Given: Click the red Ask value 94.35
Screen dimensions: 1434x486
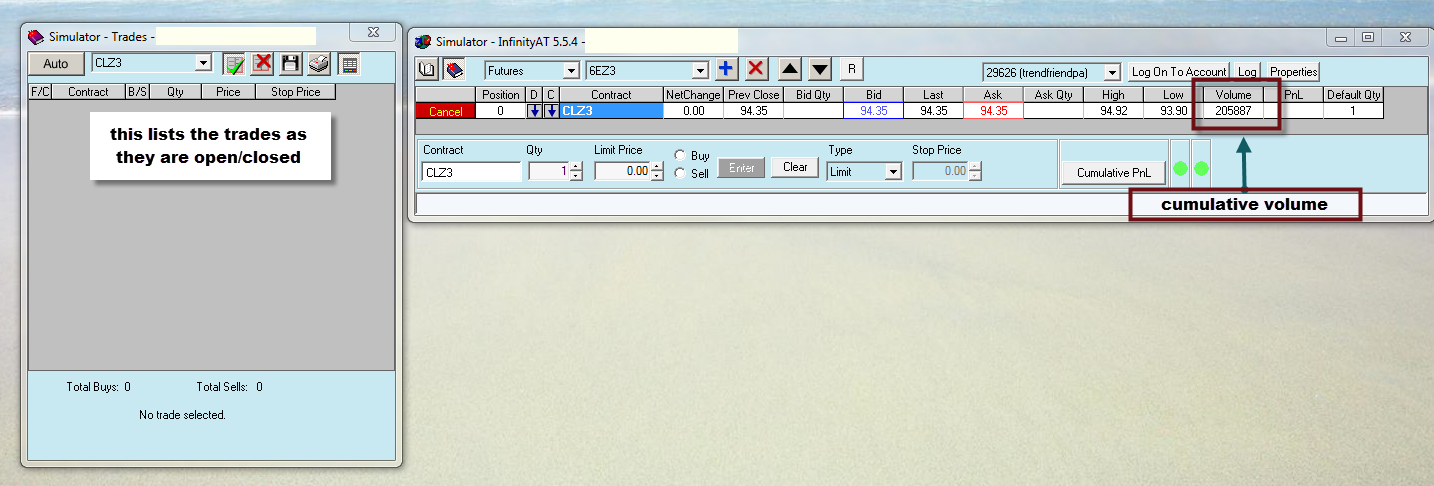Looking at the screenshot, I should tap(993, 111).
